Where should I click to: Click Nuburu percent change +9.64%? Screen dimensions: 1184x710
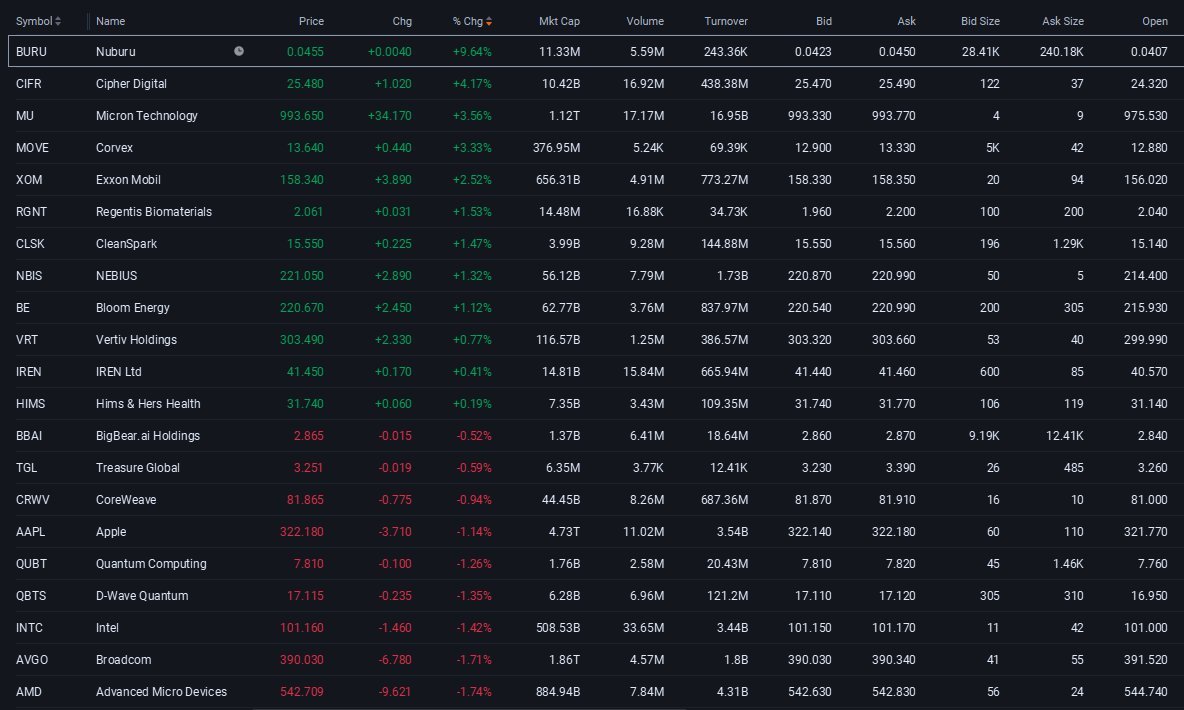[472, 51]
